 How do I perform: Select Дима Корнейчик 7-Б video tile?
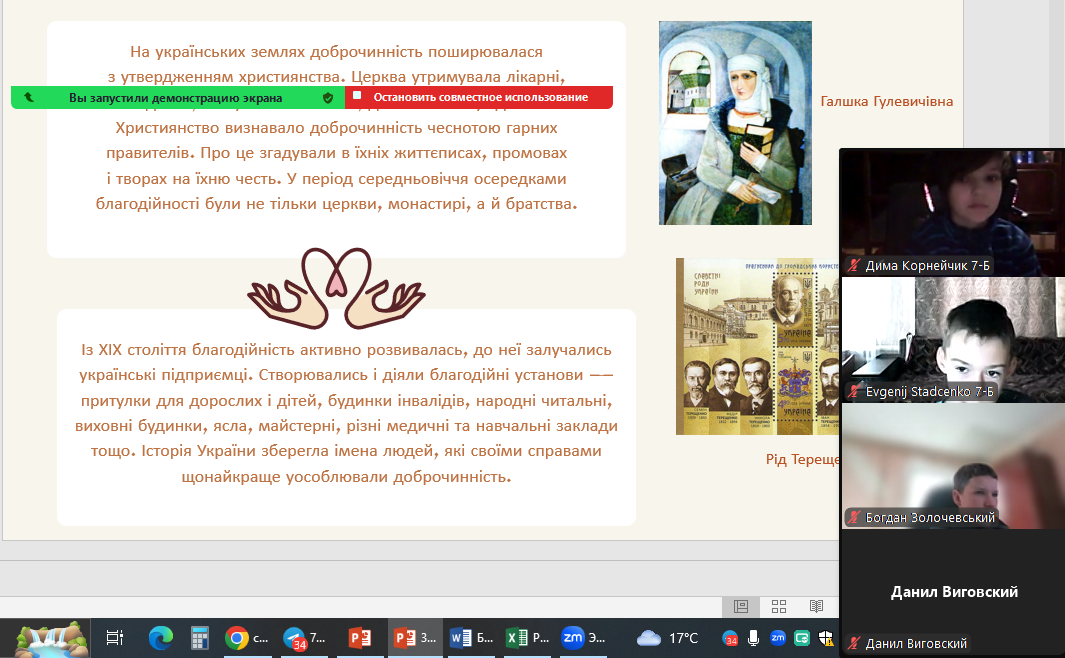coord(953,213)
